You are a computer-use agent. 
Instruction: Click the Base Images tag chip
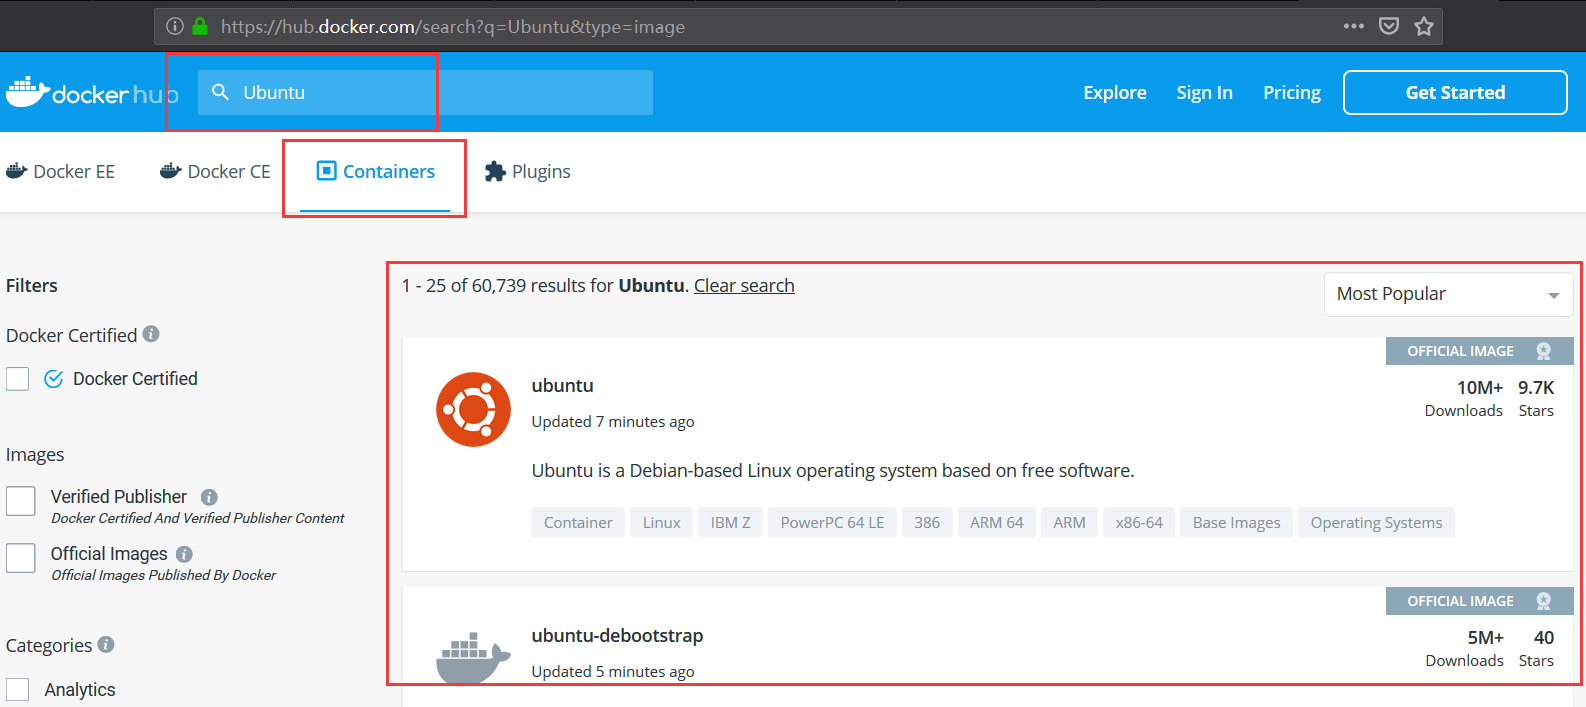pyautogui.click(x=1236, y=522)
